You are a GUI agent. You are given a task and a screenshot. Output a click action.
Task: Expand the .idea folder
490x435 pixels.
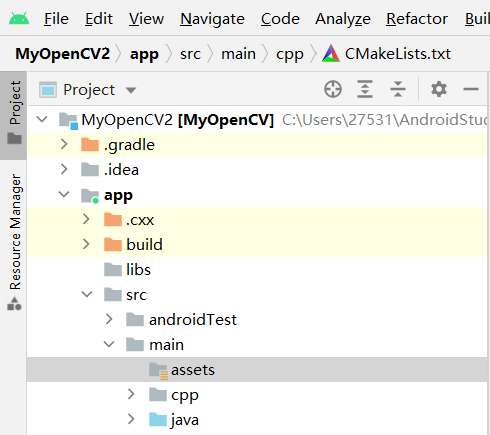64,169
